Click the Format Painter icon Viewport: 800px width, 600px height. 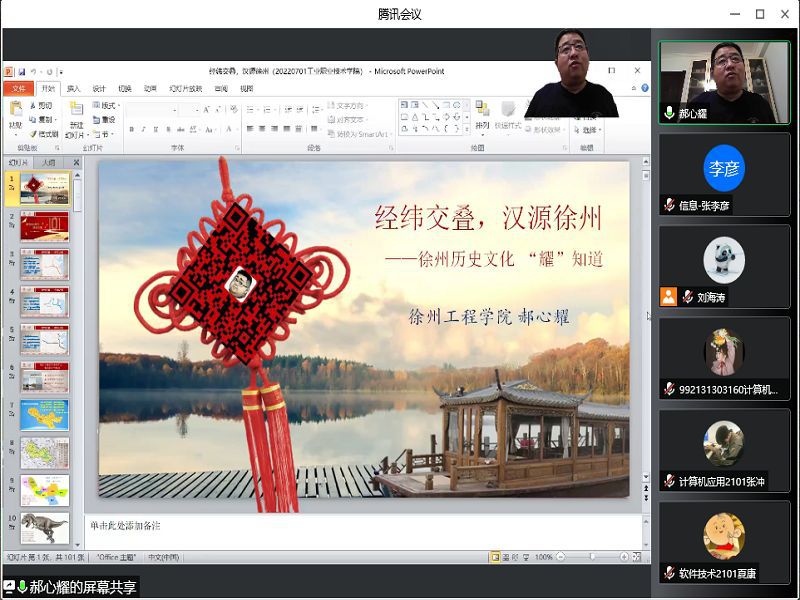[x=44, y=134]
